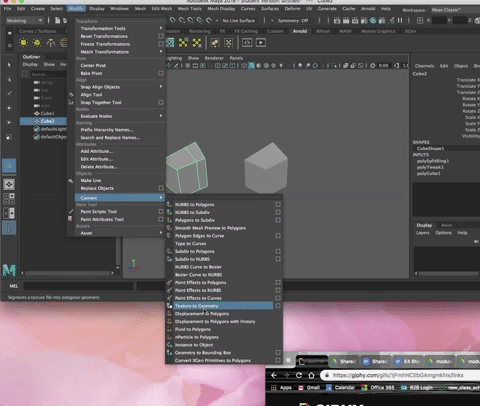Open Polygons to Subdiv option box
This screenshot has height=406, width=480.
point(278,220)
